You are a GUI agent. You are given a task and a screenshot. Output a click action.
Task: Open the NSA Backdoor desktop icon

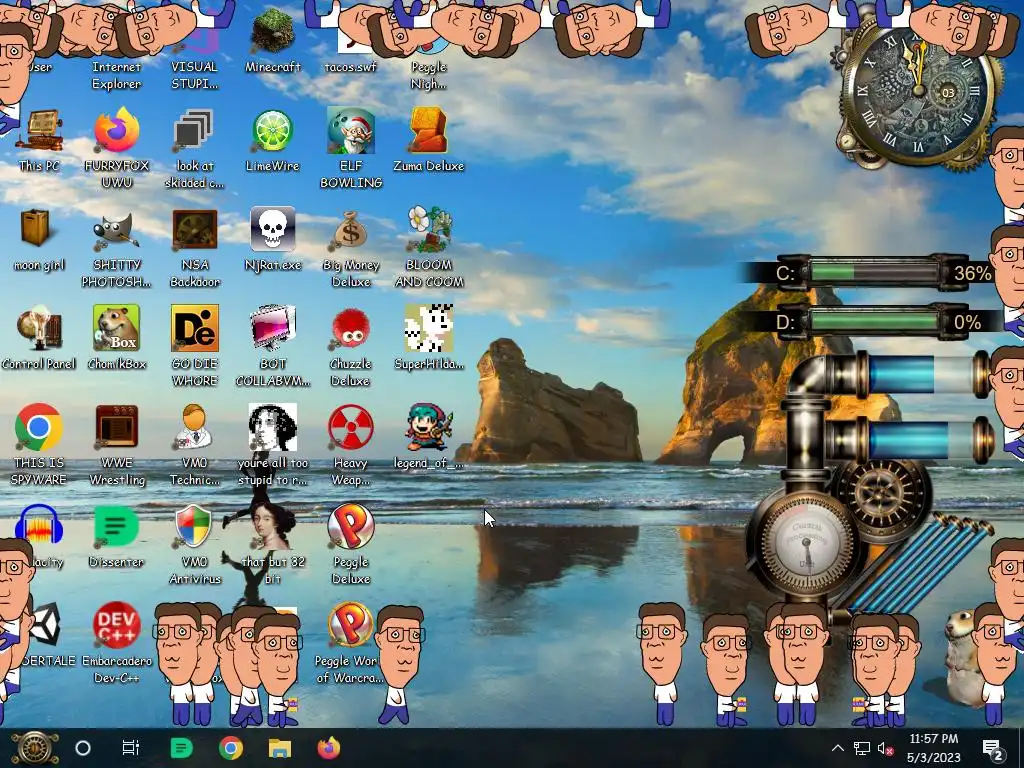[x=195, y=247]
